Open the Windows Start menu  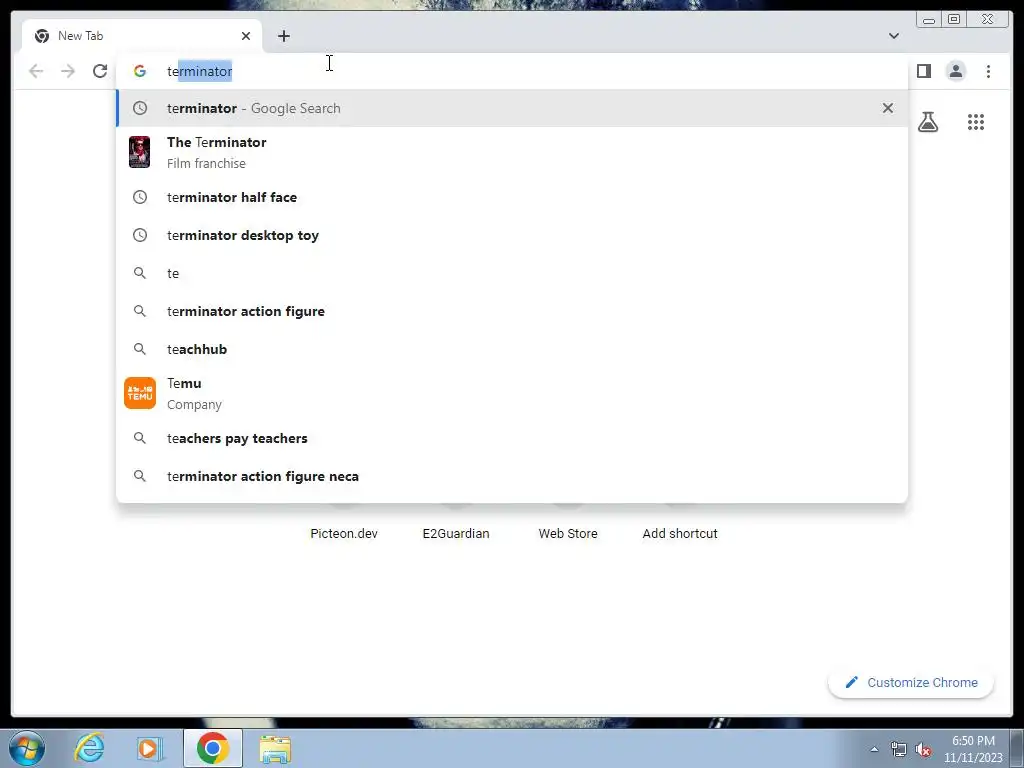[27, 748]
